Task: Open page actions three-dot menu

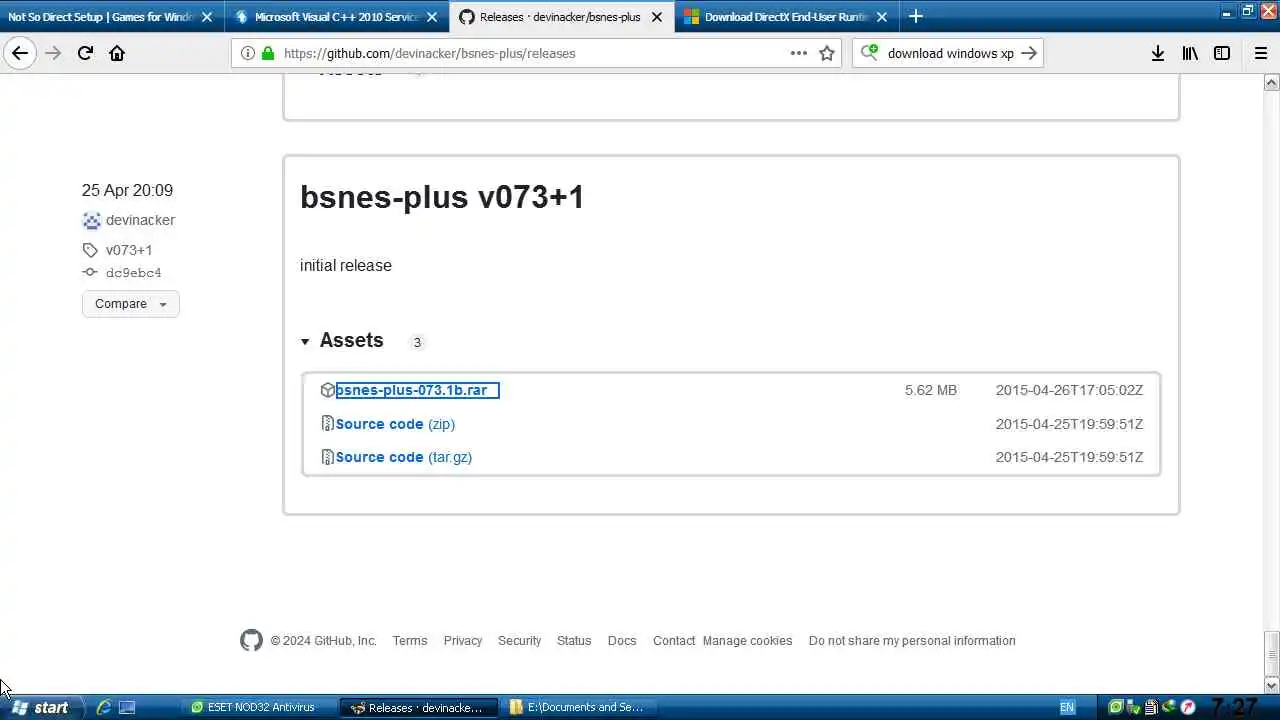Action: (x=799, y=53)
